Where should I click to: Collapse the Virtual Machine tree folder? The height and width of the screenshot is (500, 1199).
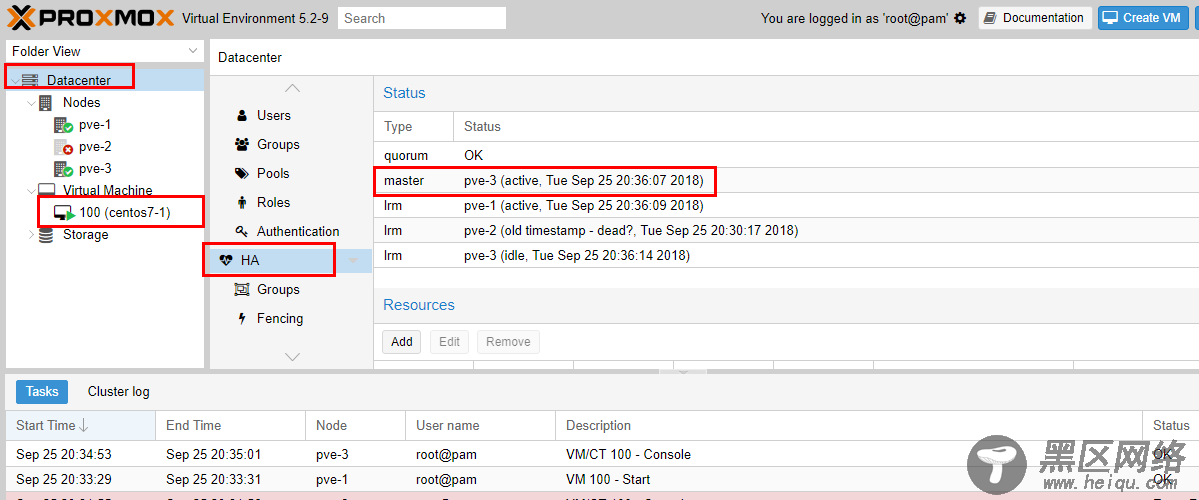point(31,190)
